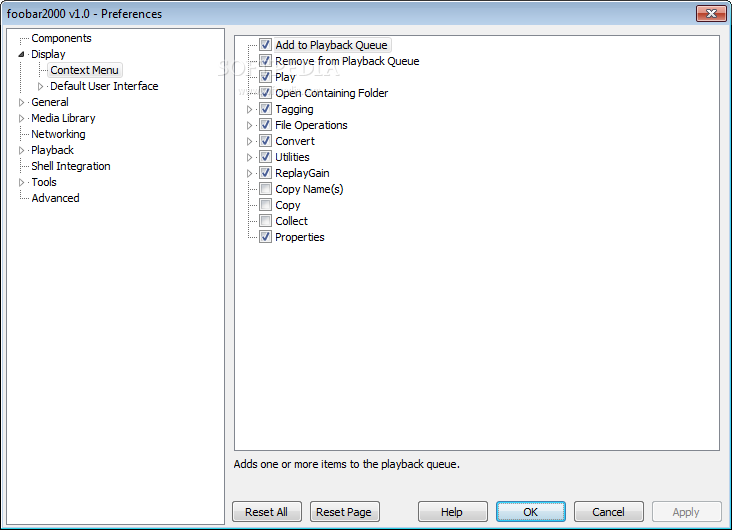Expand Default User Interface node
Image resolution: width=732 pixels, height=530 pixels.
[x=40, y=86]
